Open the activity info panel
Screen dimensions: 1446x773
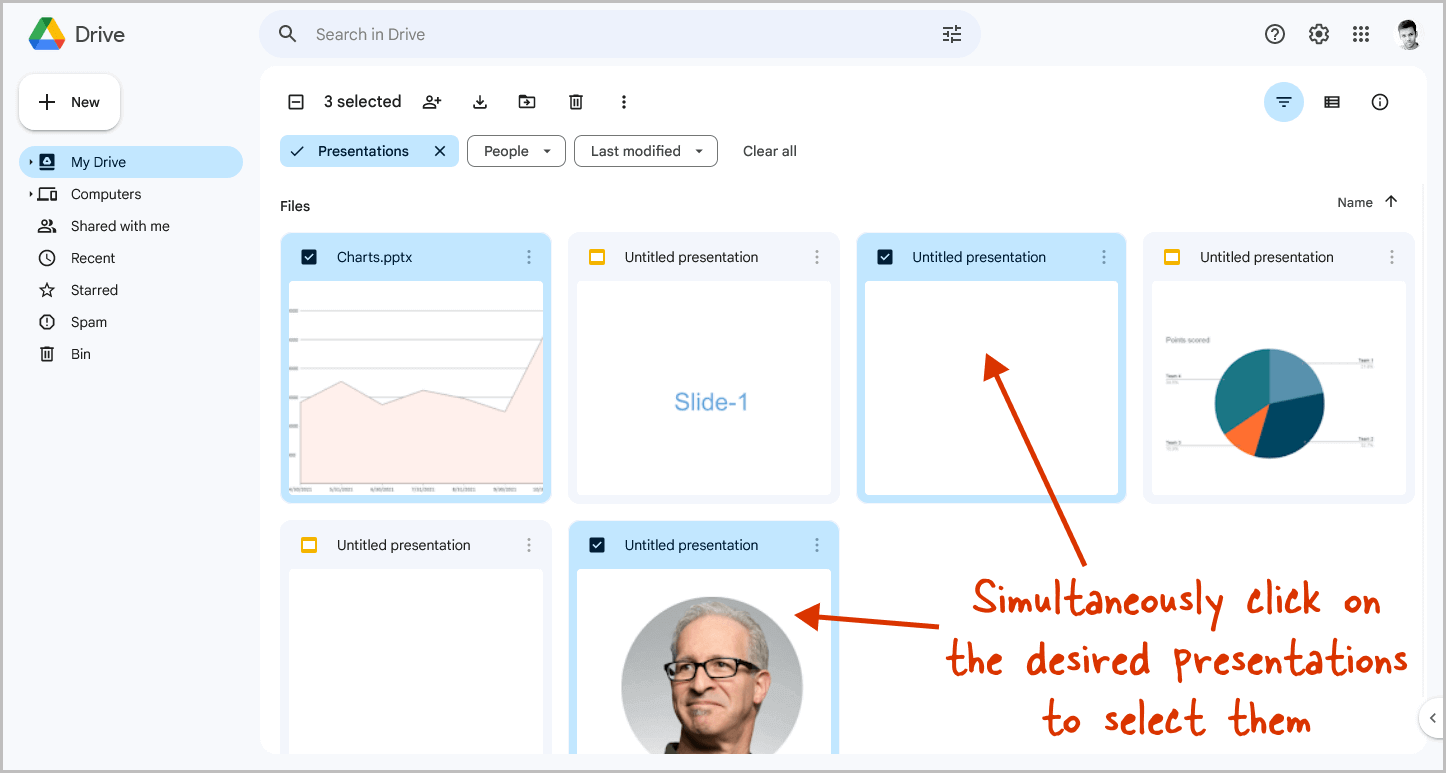1380,101
